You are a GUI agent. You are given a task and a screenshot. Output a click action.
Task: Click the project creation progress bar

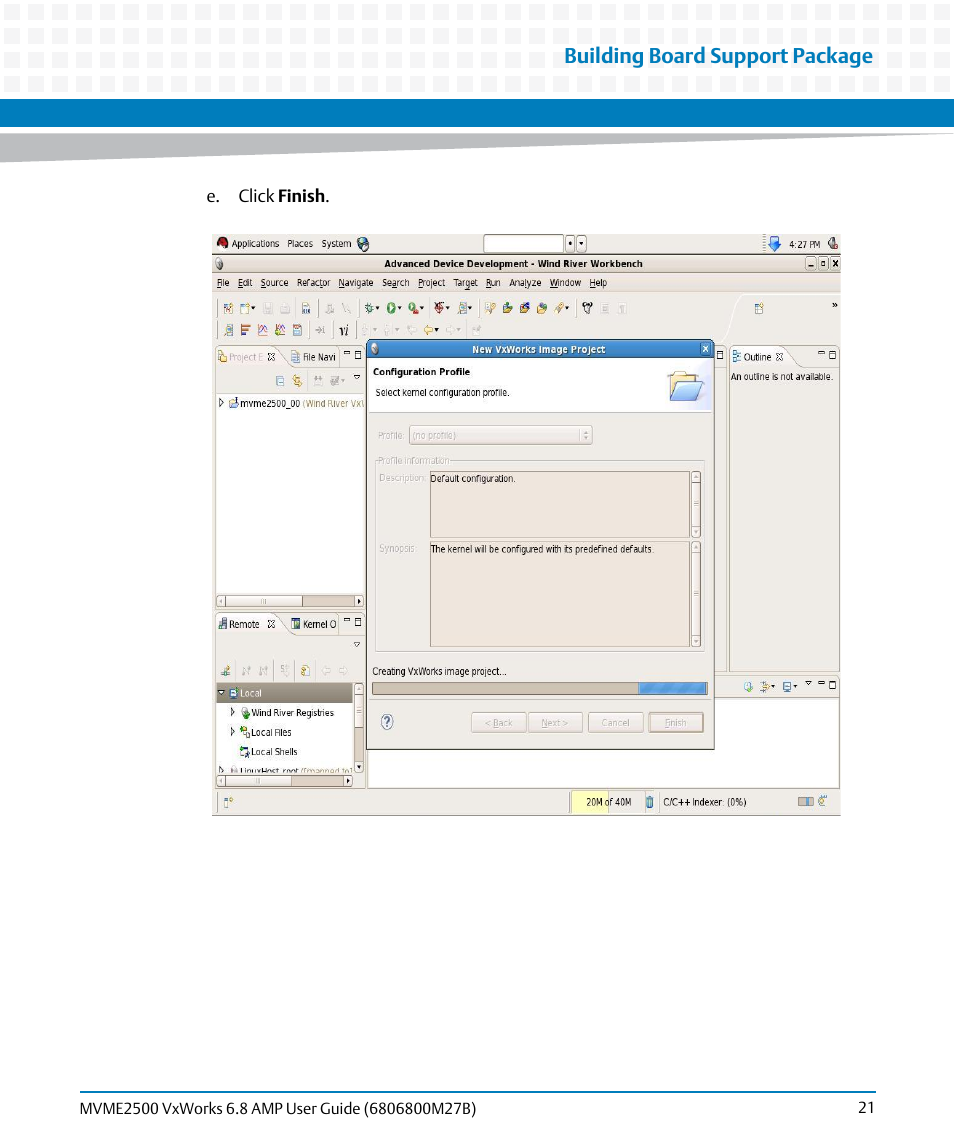(539, 688)
